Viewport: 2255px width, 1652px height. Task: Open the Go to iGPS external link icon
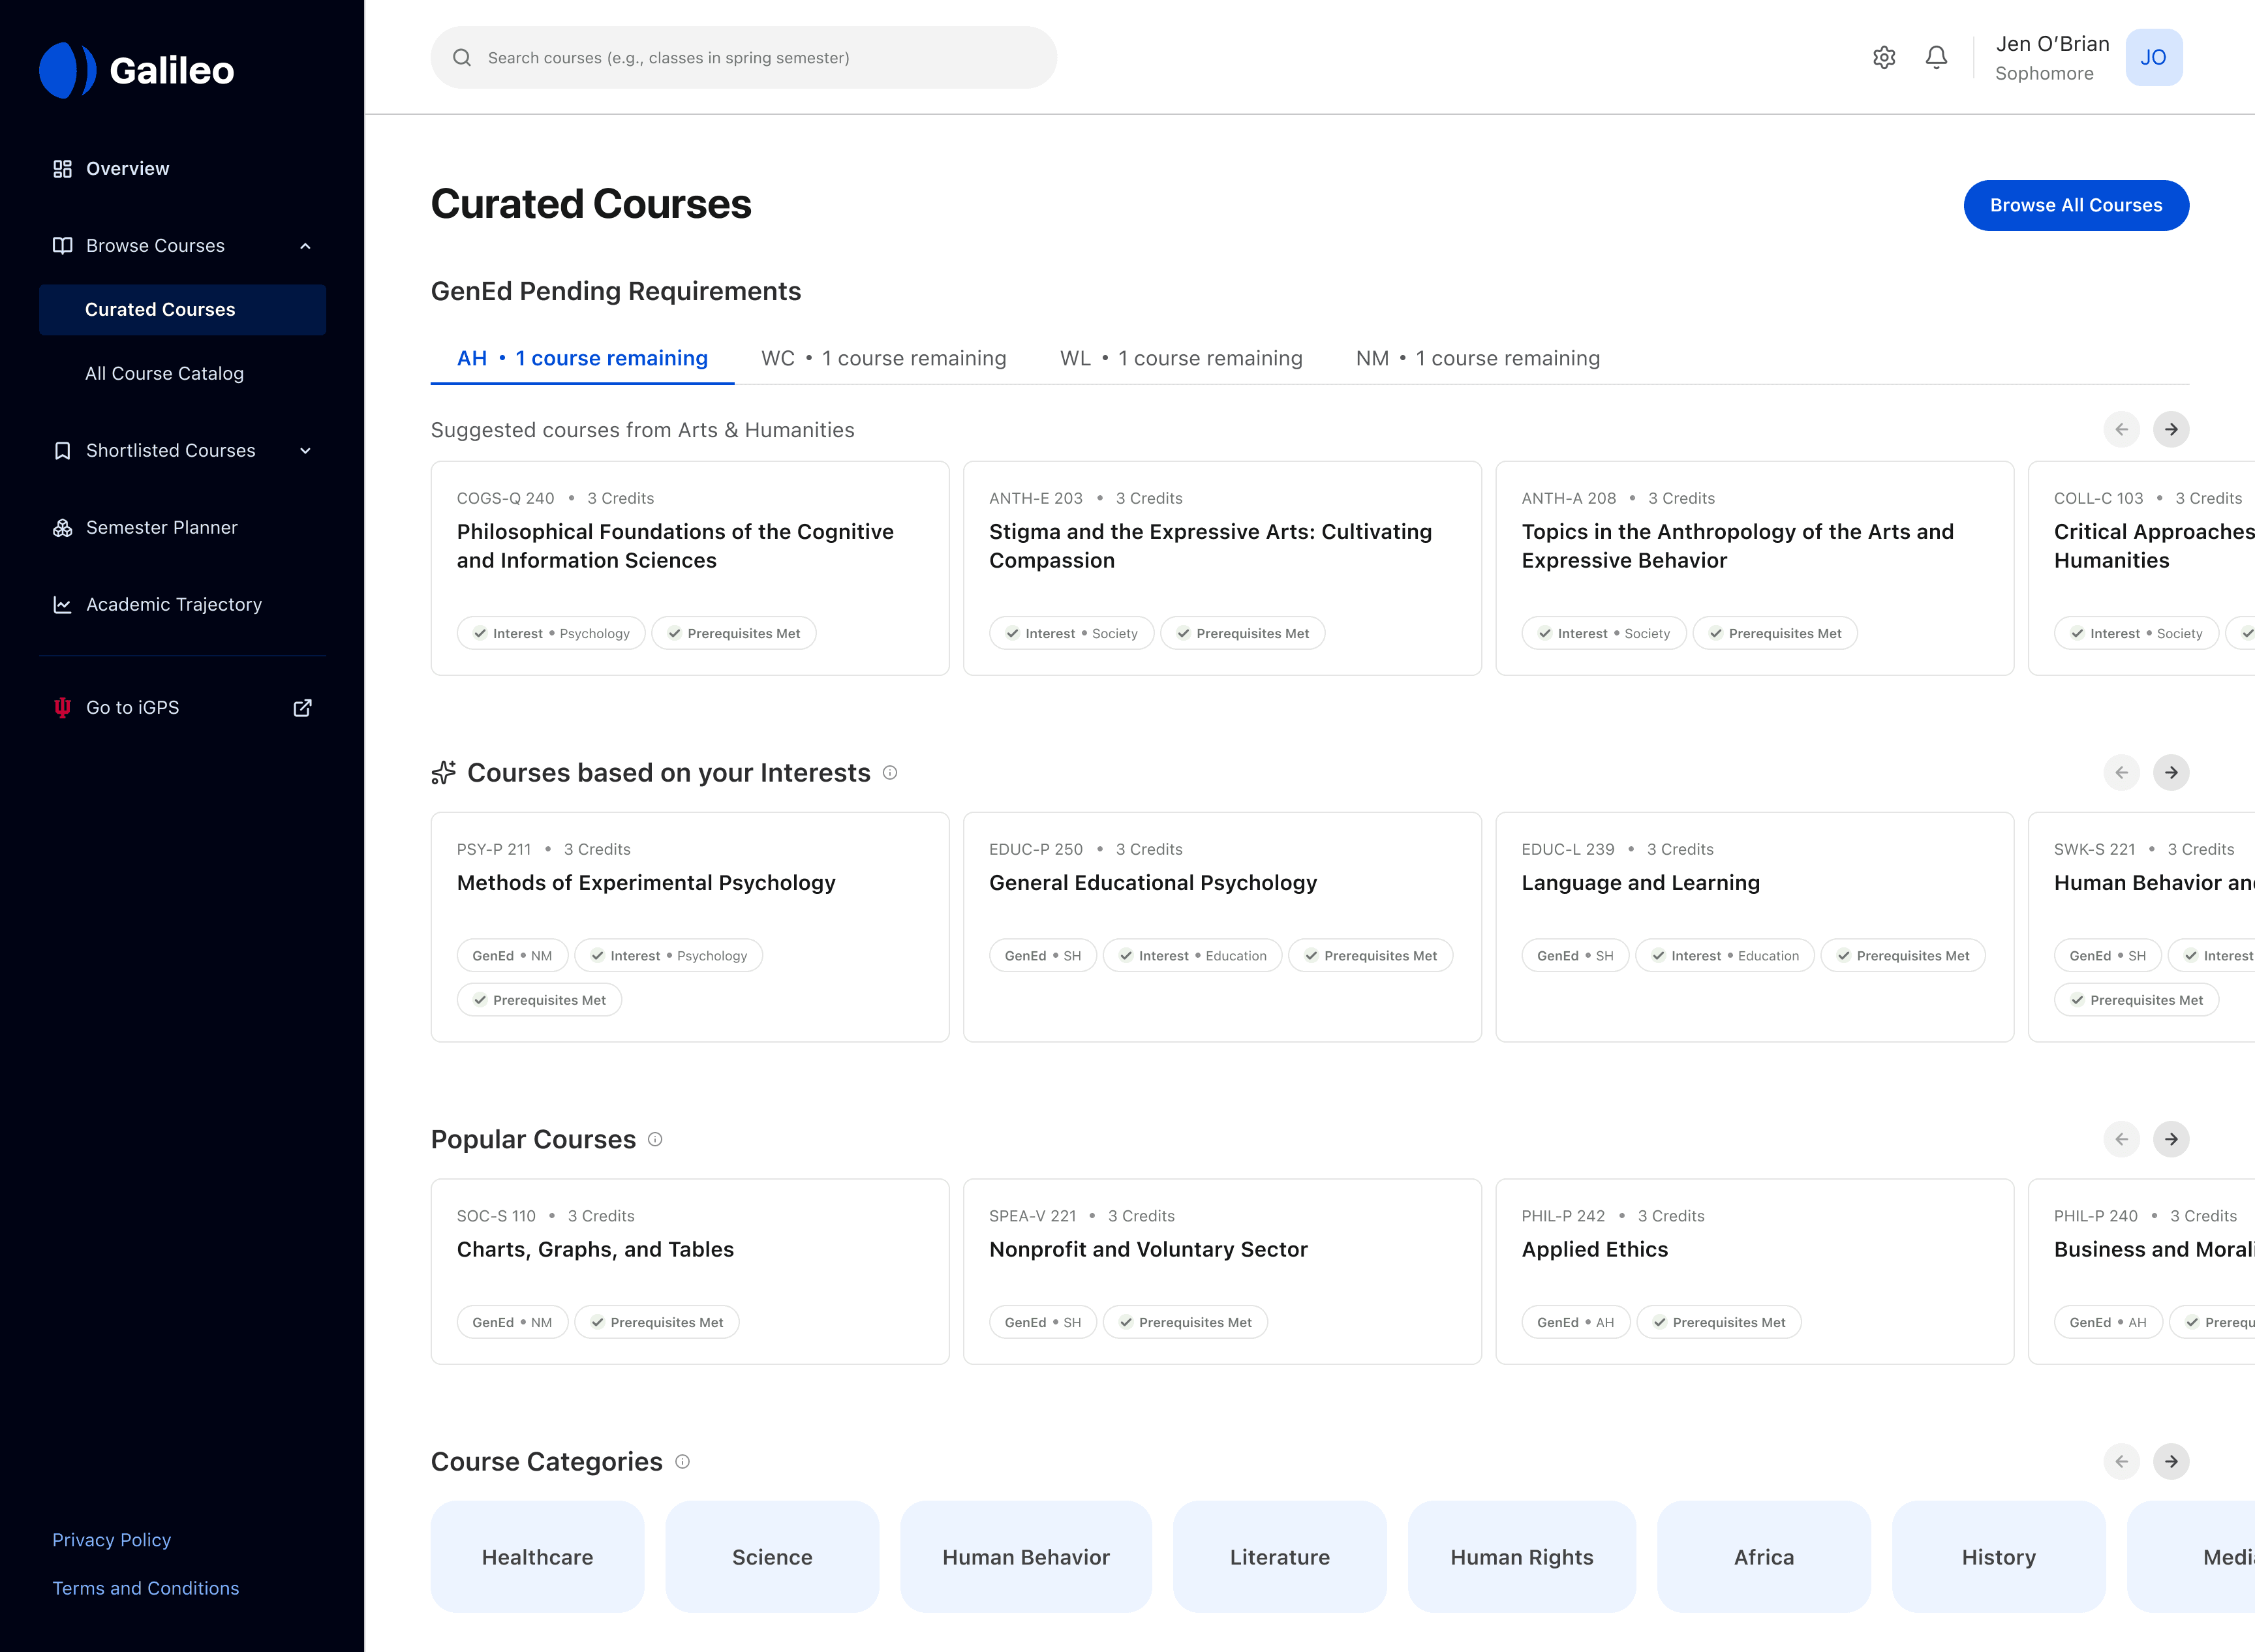tap(302, 708)
